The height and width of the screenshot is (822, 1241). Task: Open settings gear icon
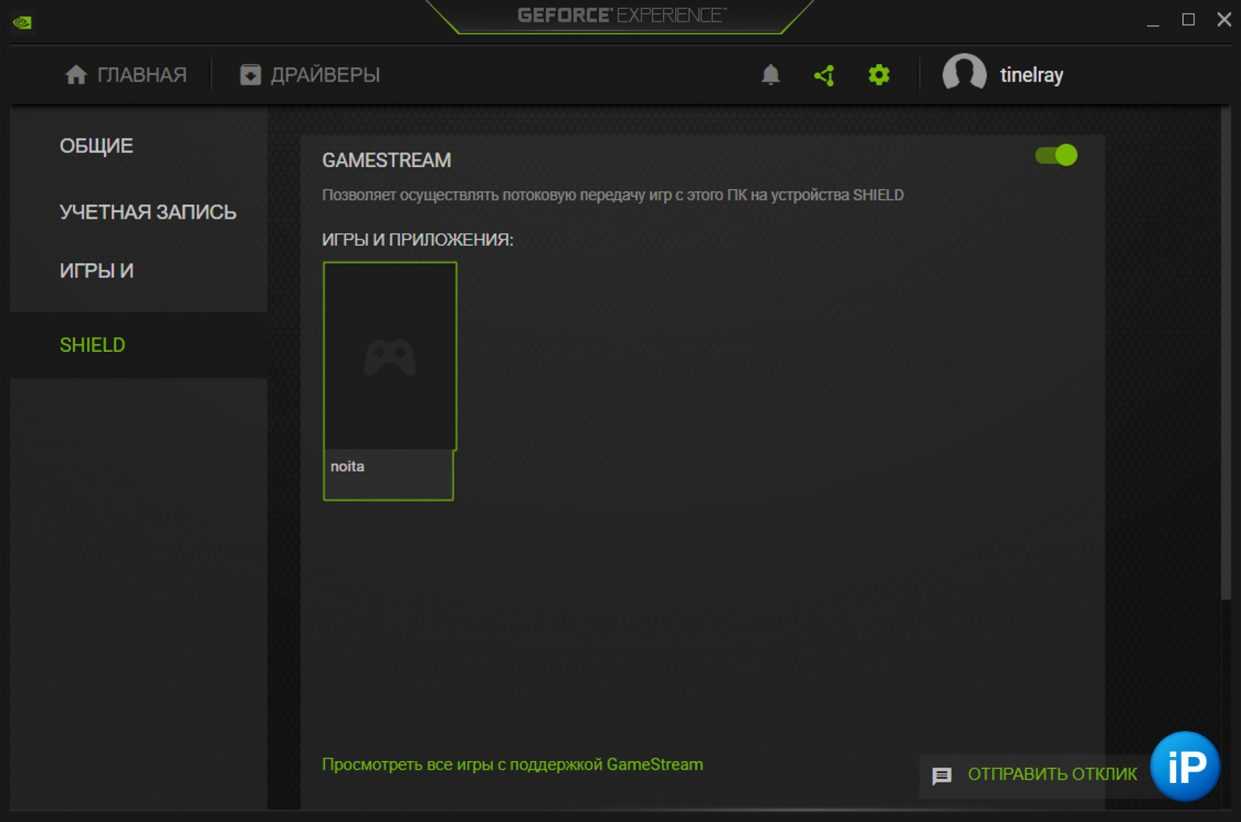tap(879, 75)
